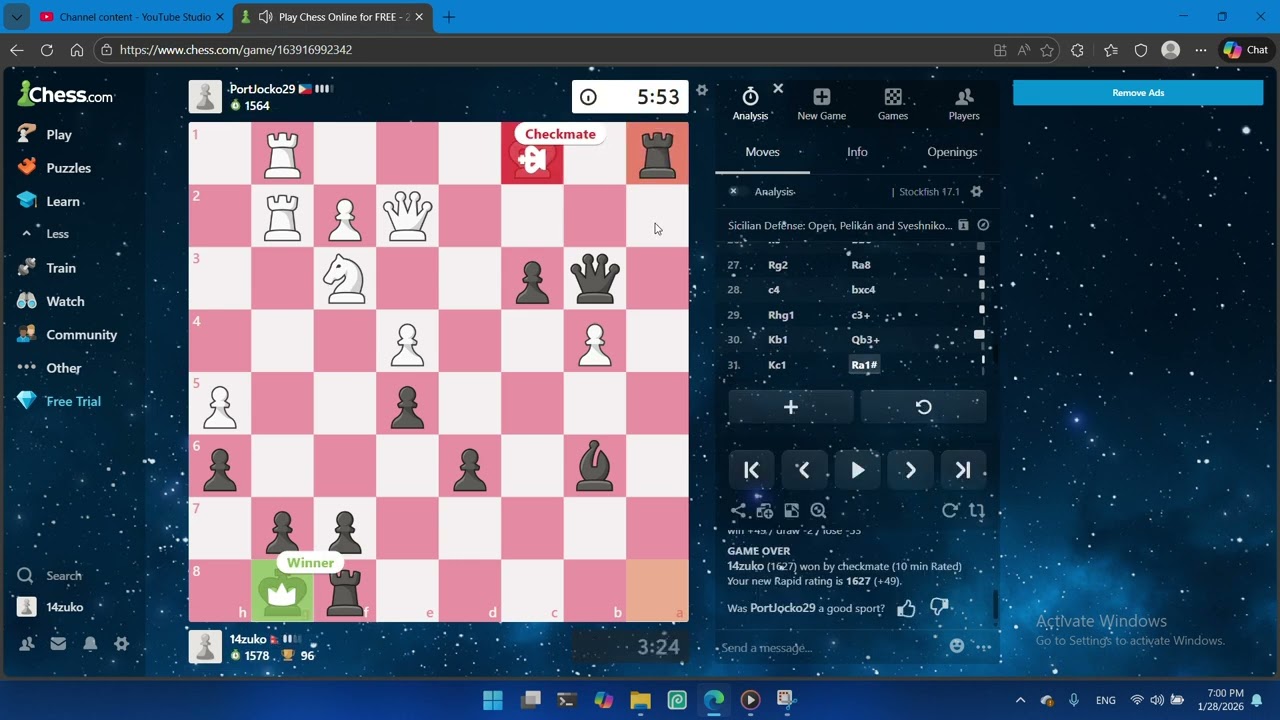Open the Players tab

[x=964, y=103]
